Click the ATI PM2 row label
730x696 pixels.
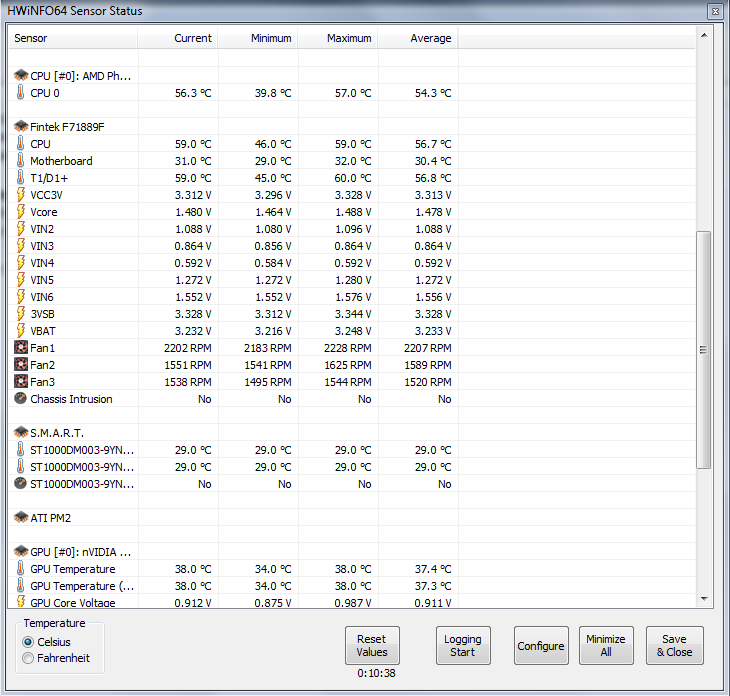[x=50, y=518]
